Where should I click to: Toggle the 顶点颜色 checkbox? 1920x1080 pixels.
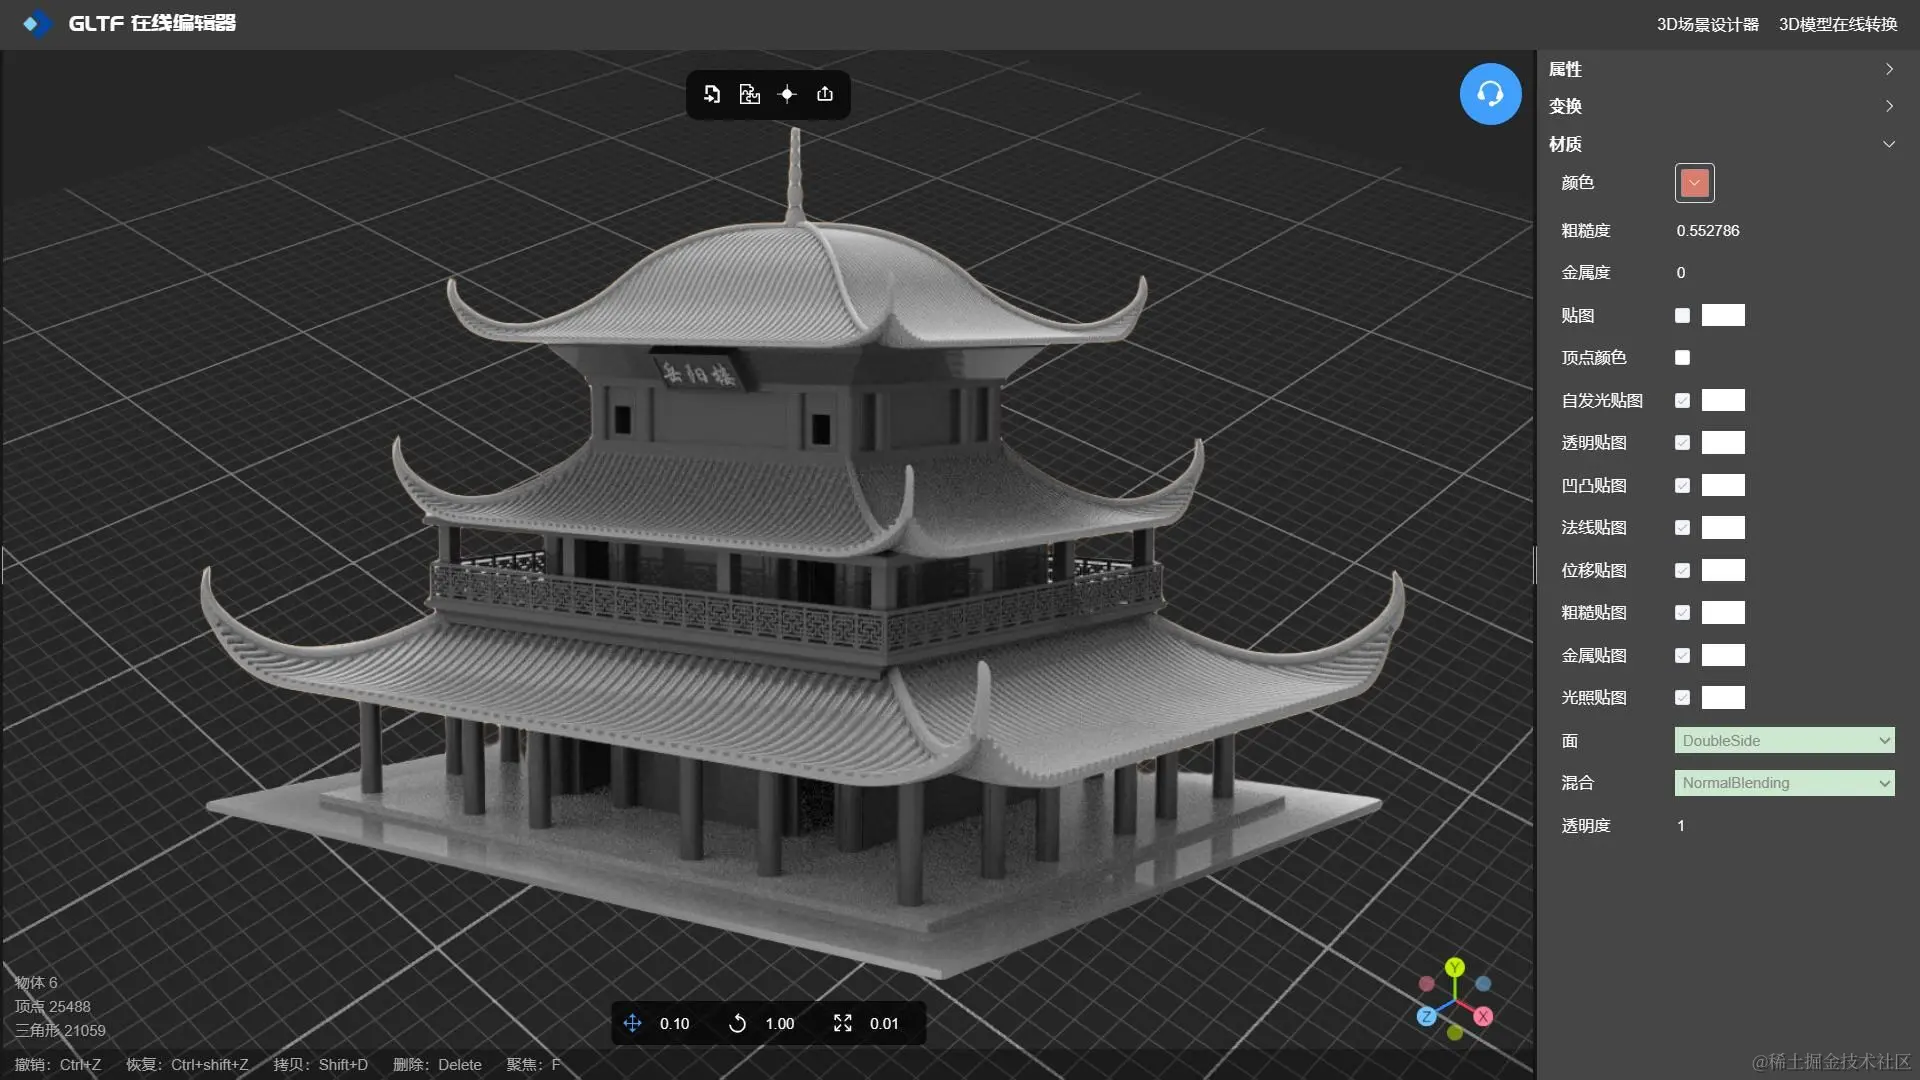(x=1682, y=358)
